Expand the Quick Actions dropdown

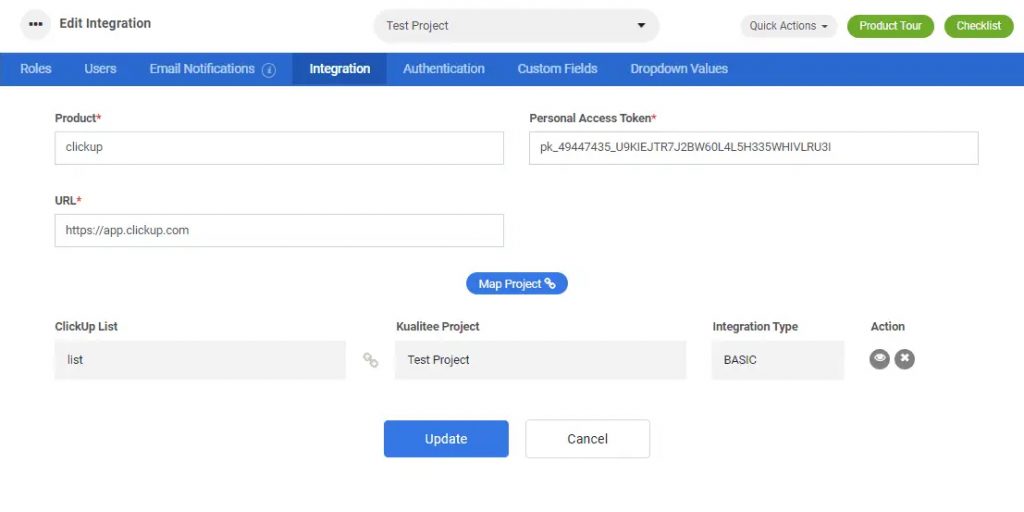pos(789,26)
